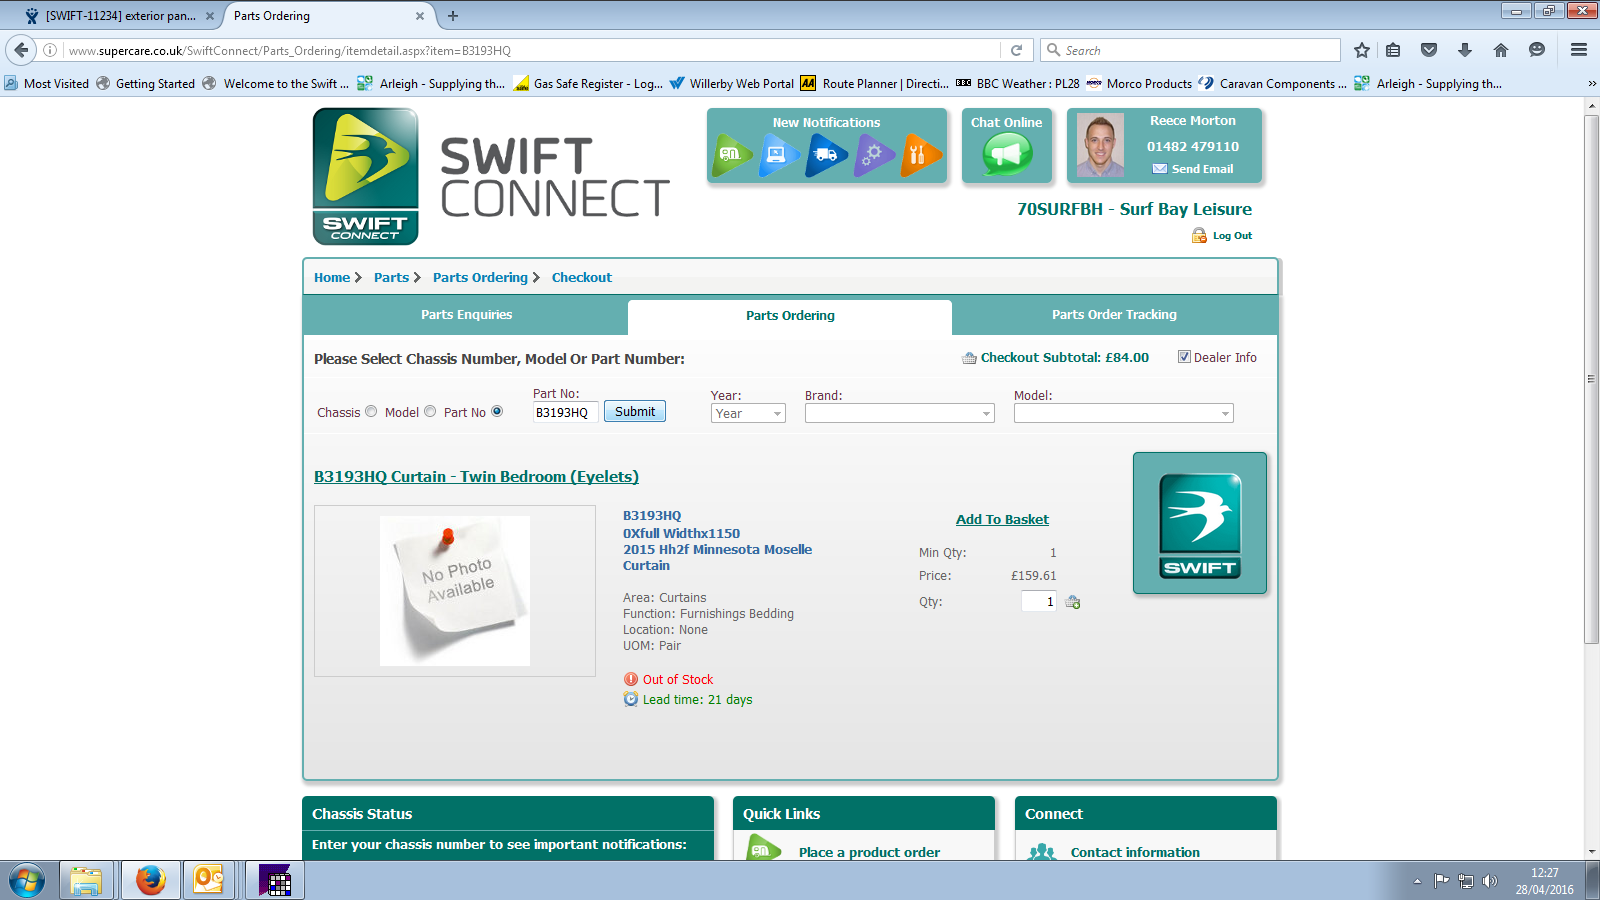Open the blue delivery truck notification icon

[827, 156]
